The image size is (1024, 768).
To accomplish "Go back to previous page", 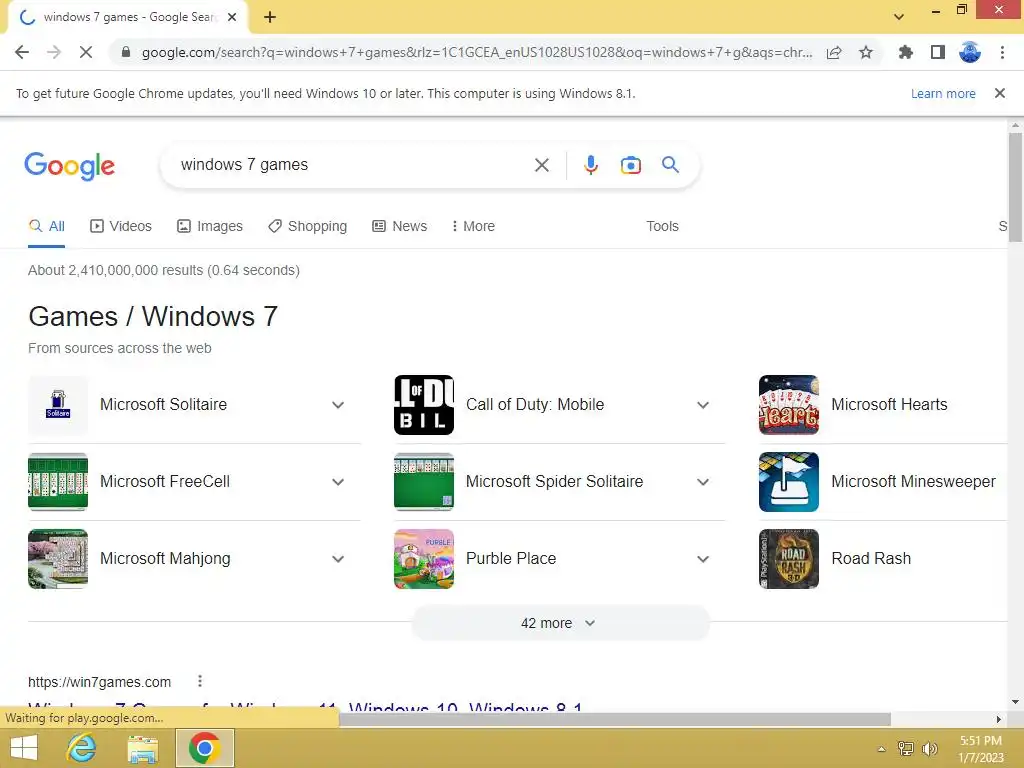I will tap(22, 52).
